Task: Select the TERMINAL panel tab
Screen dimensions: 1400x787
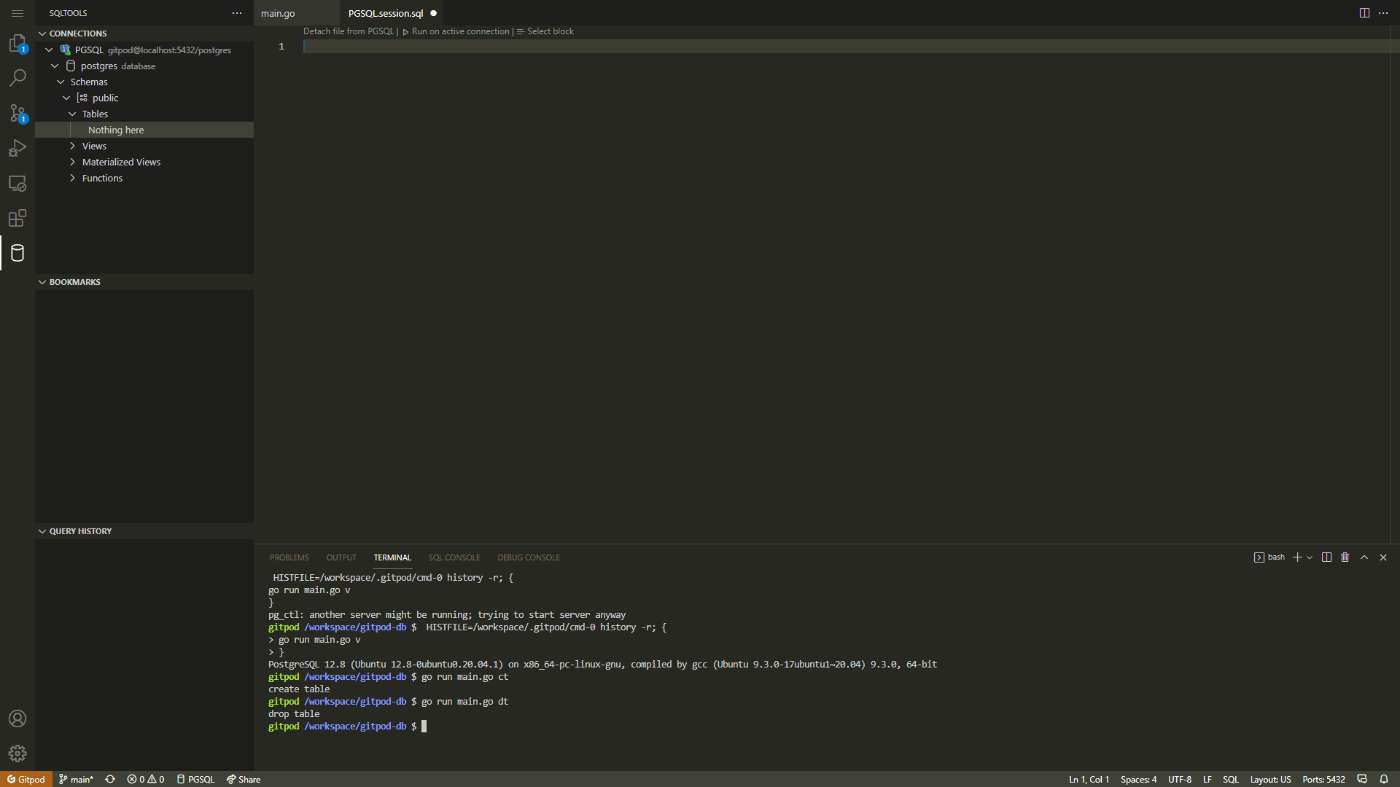Action: pyautogui.click(x=392, y=557)
